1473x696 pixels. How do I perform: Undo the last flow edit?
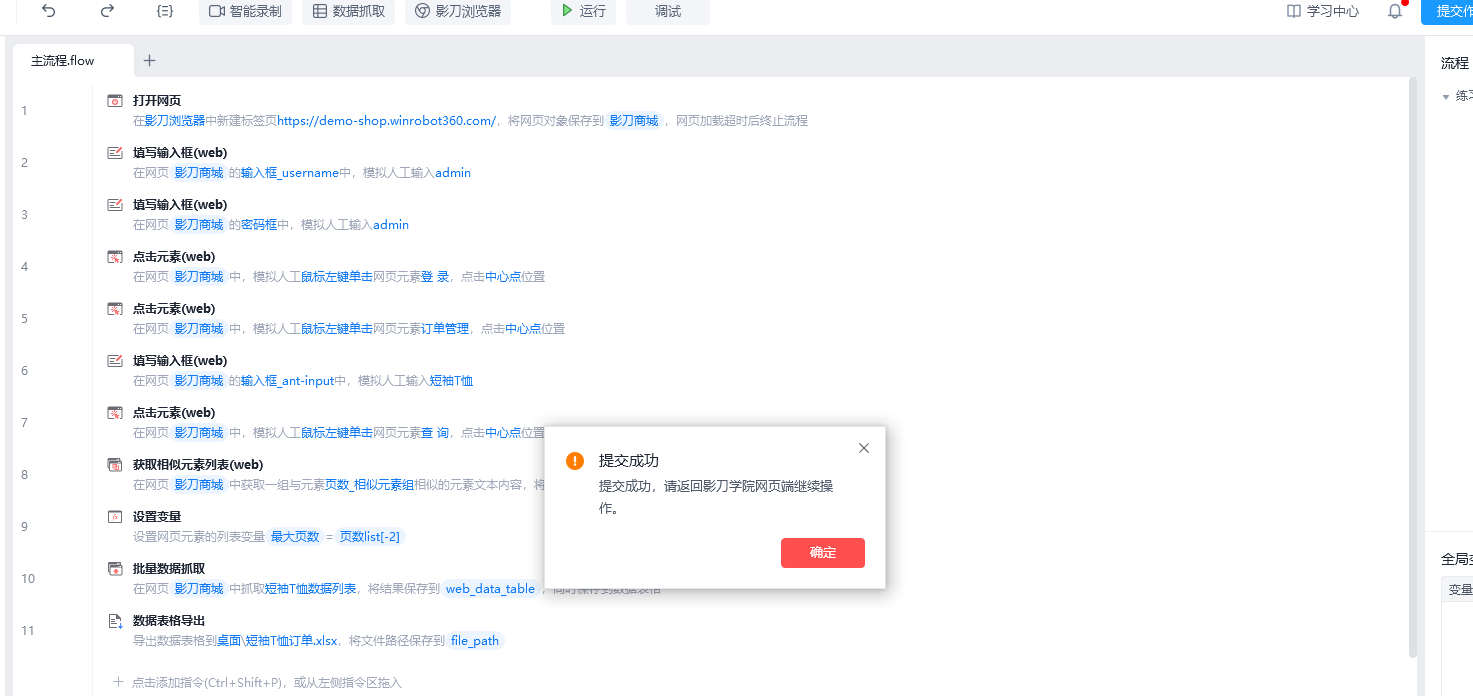pos(48,11)
